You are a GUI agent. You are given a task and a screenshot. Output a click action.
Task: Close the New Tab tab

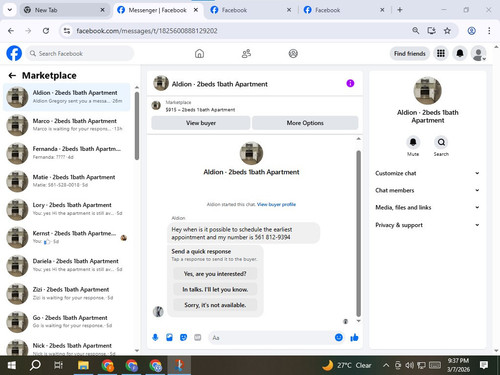point(103,10)
